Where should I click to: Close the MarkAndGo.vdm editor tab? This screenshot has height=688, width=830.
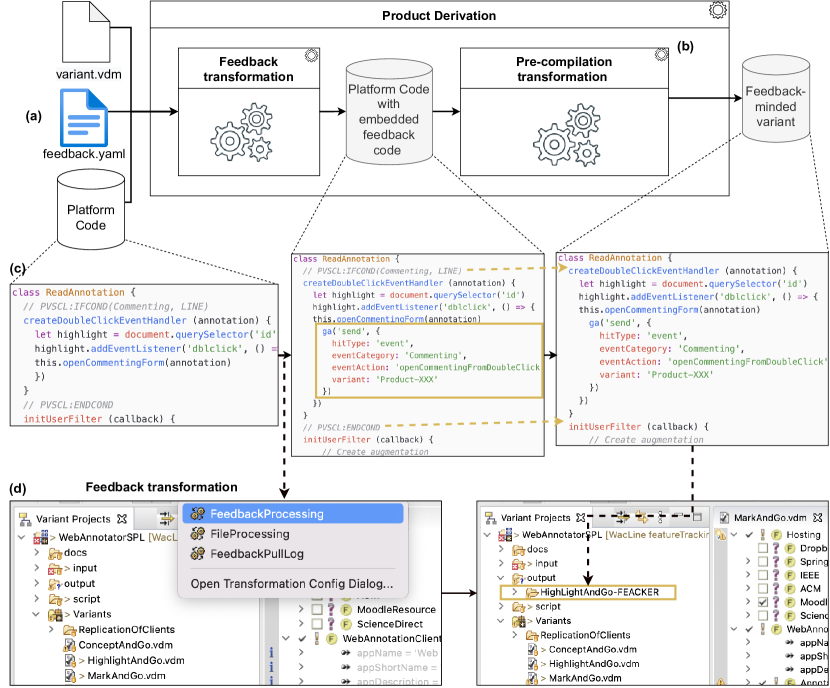(x=818, y=517)
